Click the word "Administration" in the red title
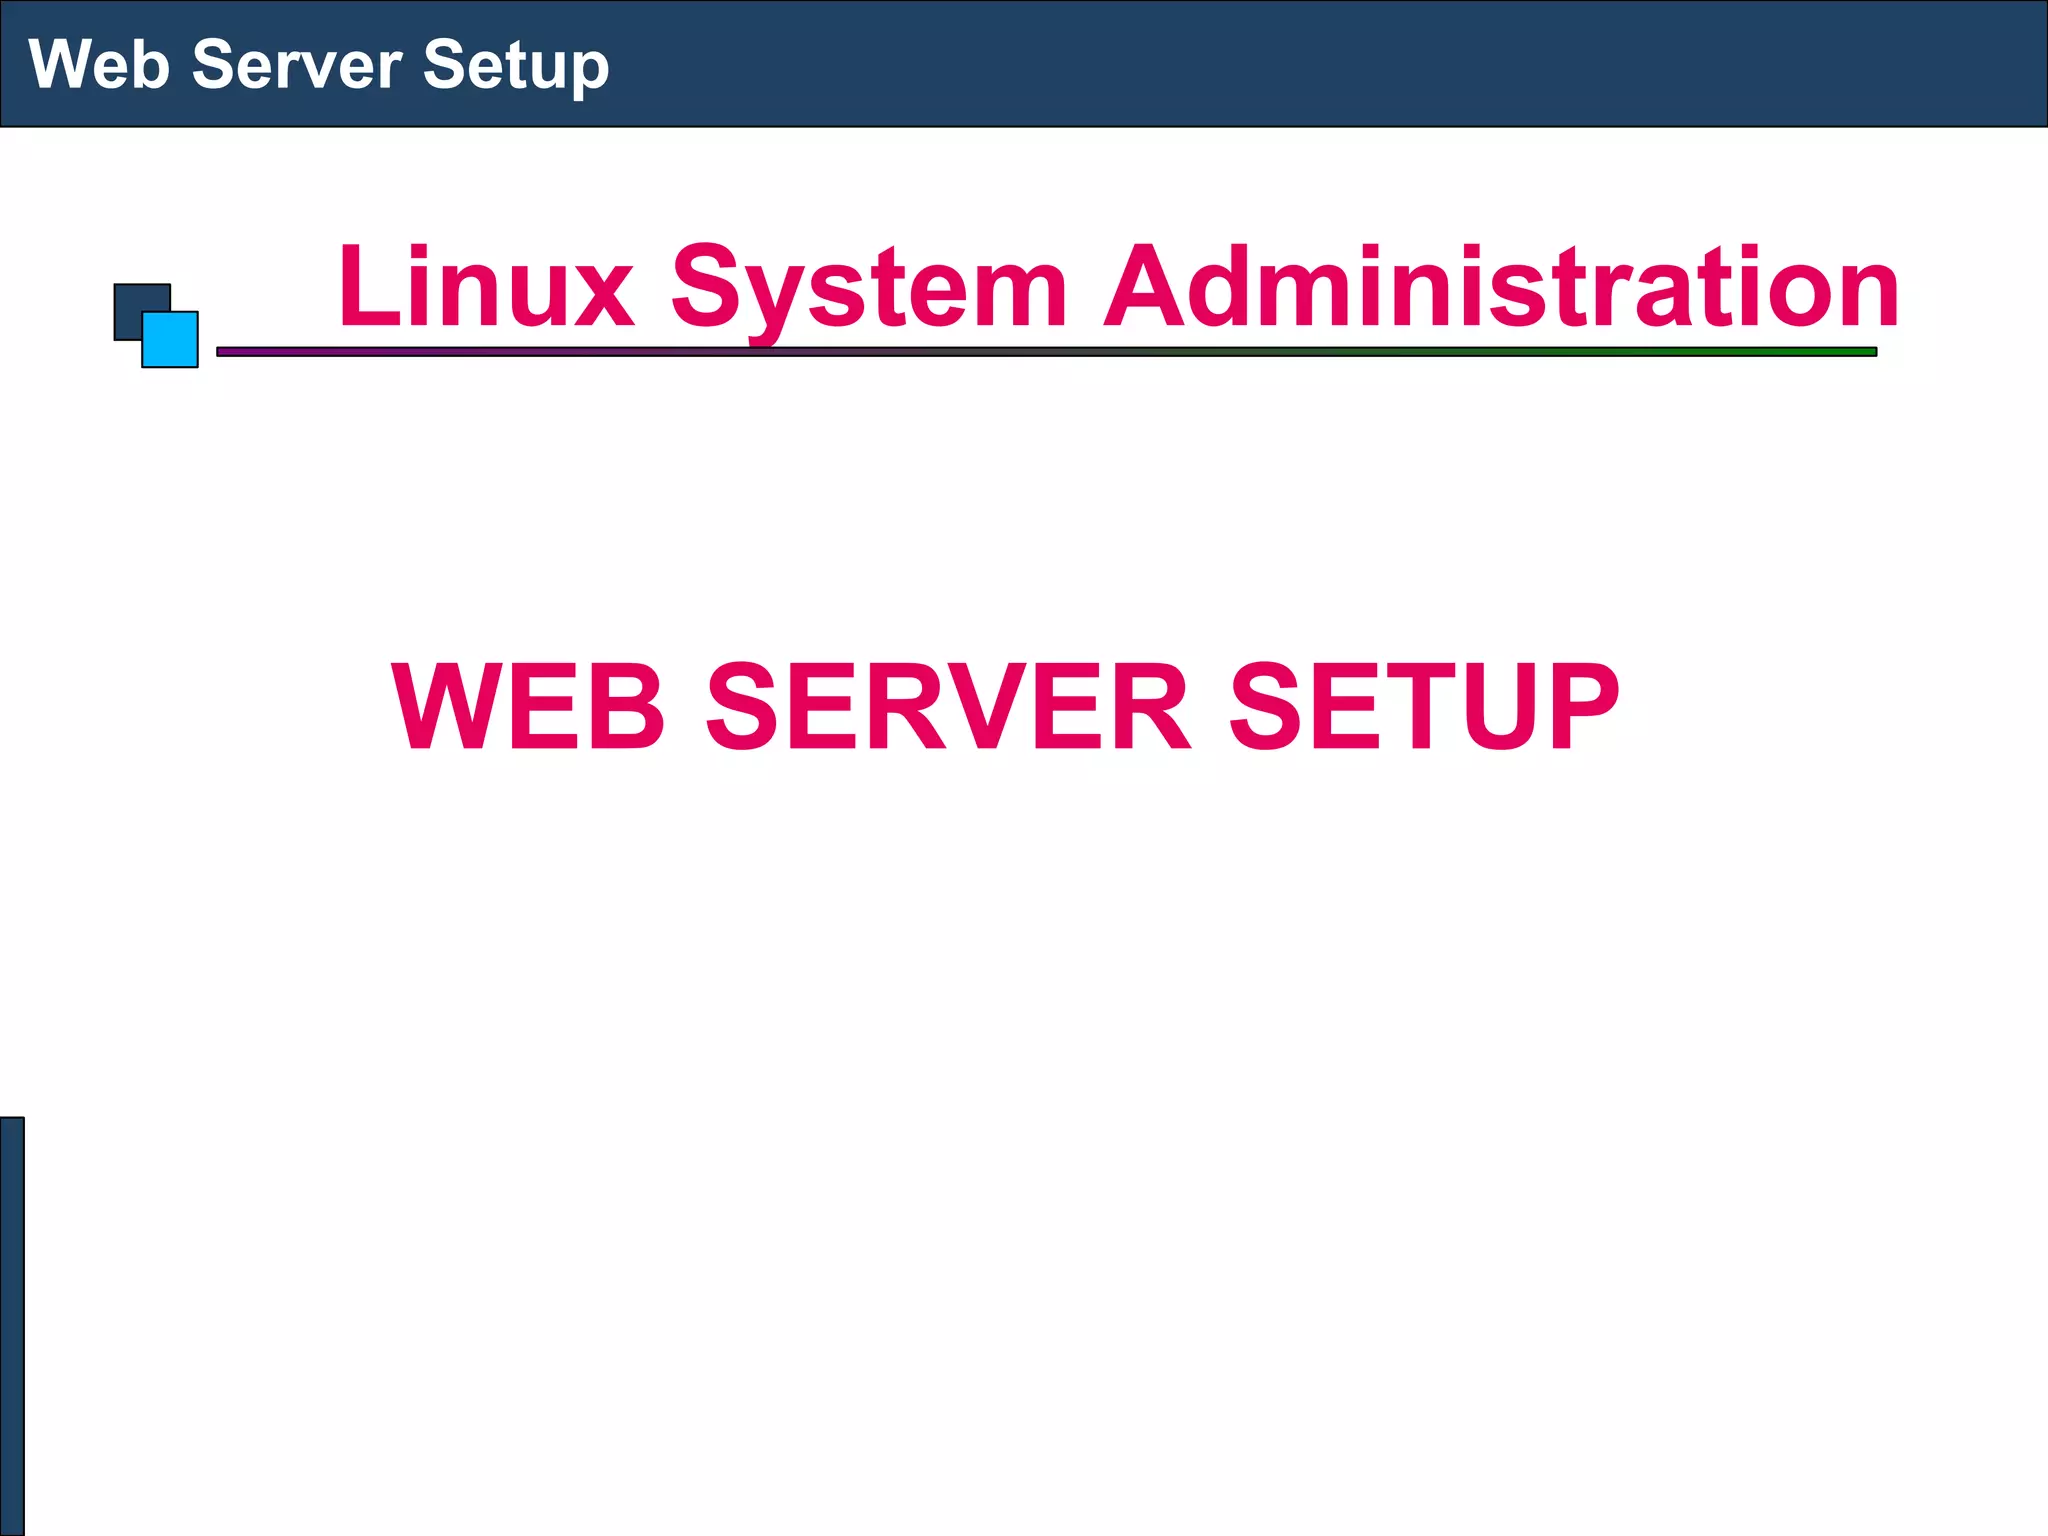2048x1536 pixels. [x=1500, y=287]
